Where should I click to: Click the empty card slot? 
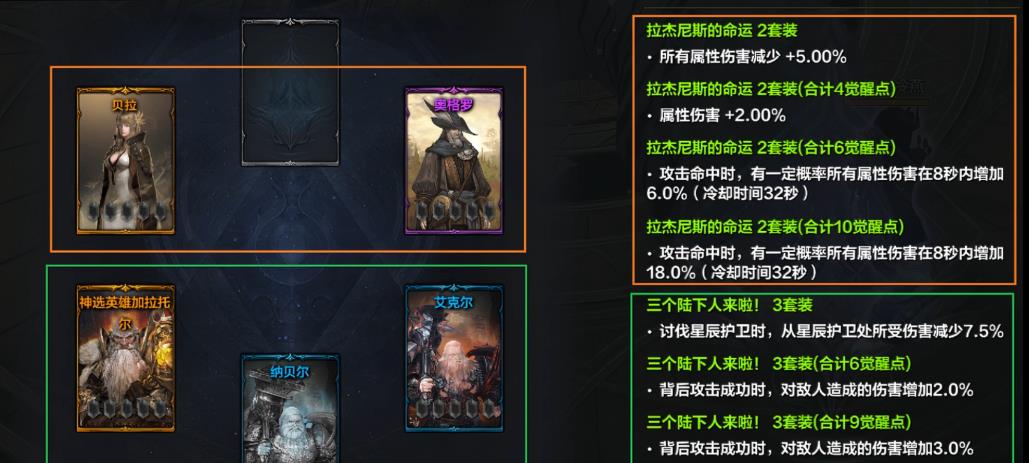pos(290,92)
